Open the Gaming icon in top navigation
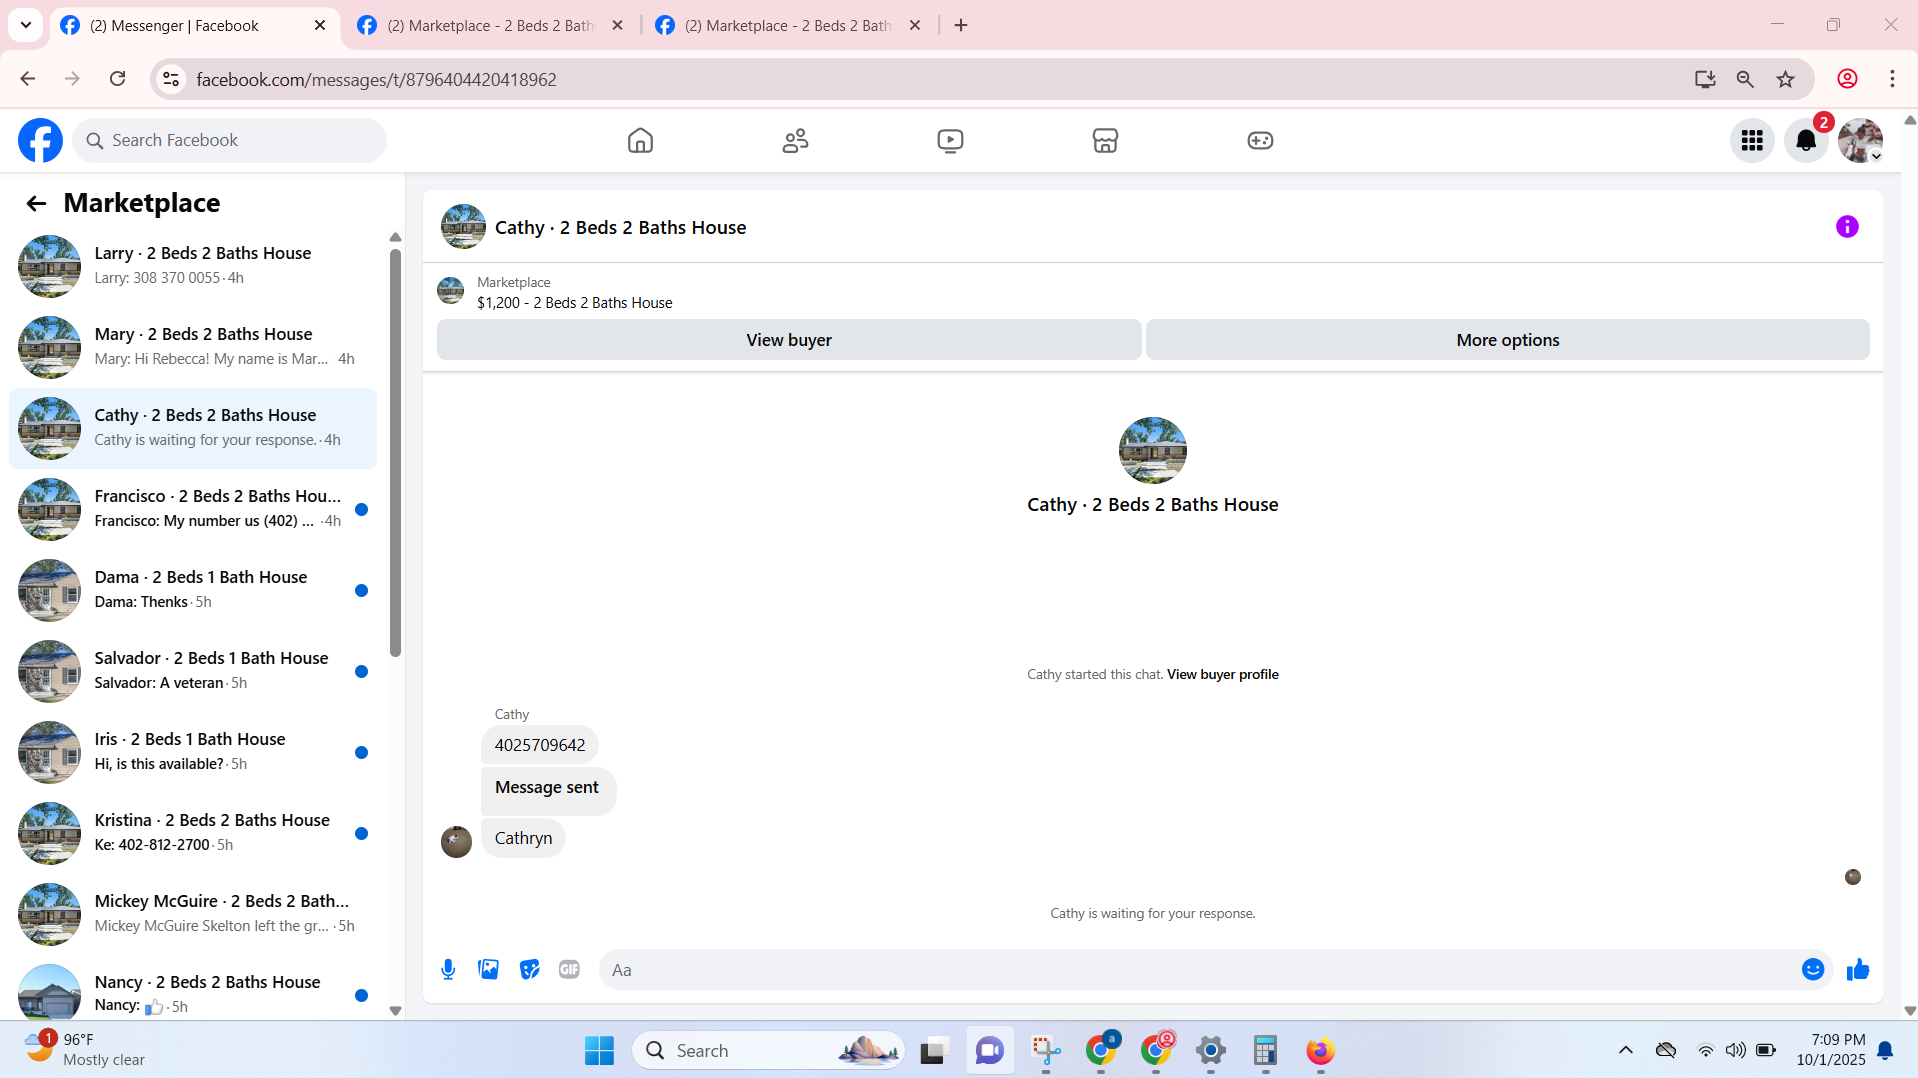Image resolution: width=1918 pixels, height=1078 pixels. tap(1260, 141)
